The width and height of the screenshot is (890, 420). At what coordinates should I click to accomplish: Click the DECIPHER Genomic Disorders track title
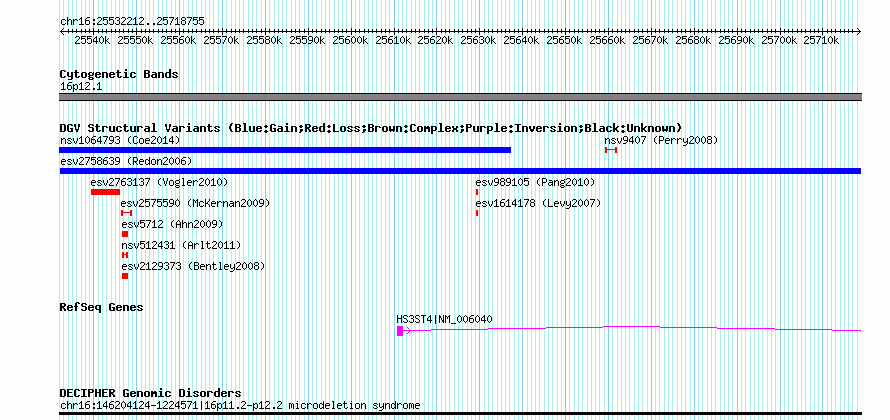[x=150, y=393]
